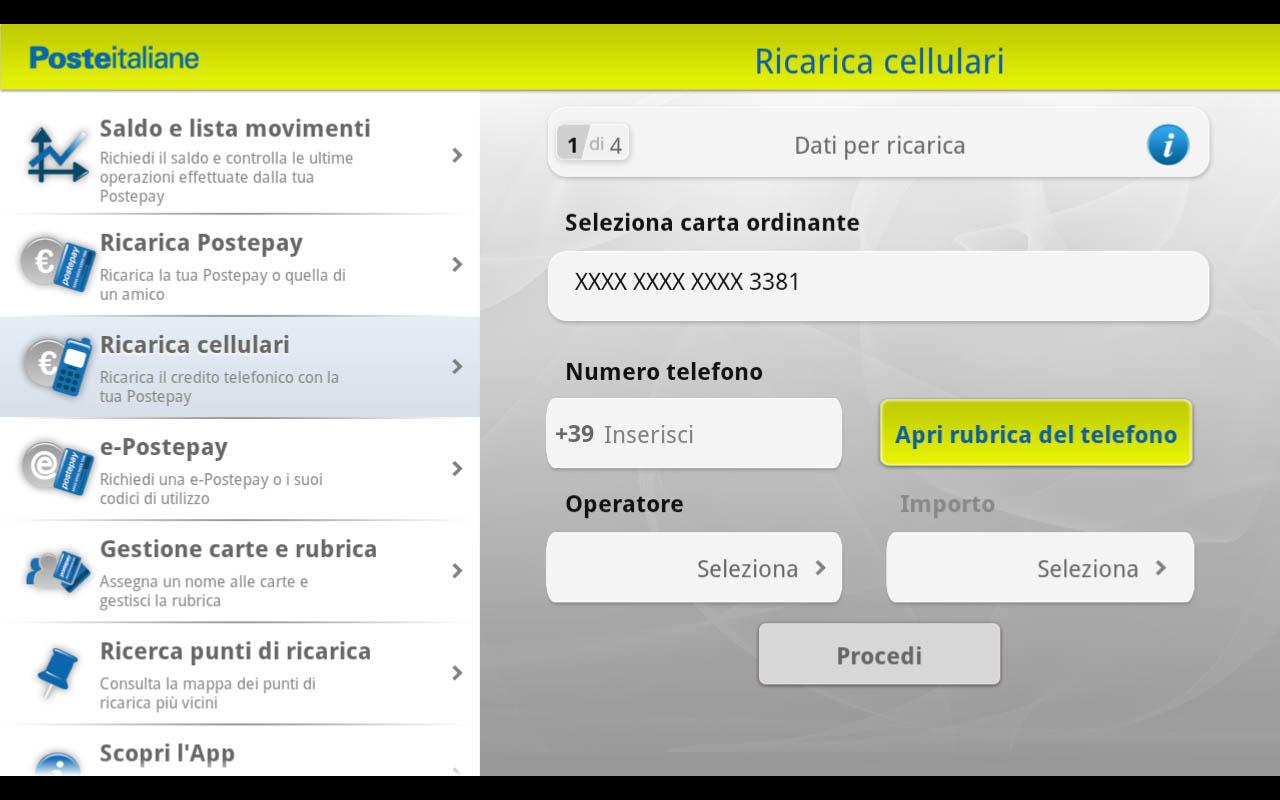Image resolution: width=1280 pixels, height=800 pixels.
Task: Click the Numero telefono input field
Action: pos(694,433)
